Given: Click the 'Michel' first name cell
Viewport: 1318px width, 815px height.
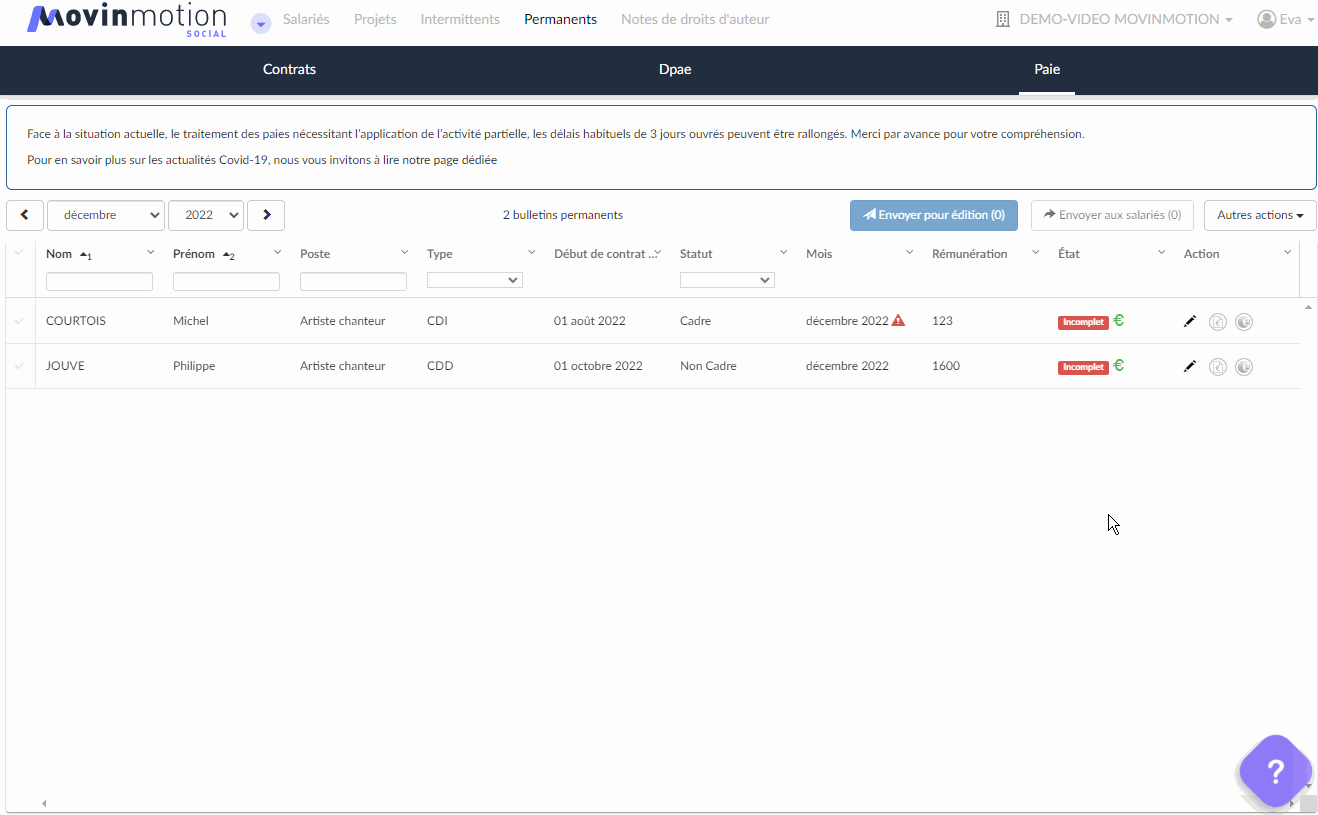Looking at the screenshot, I should tap(191, 321).
